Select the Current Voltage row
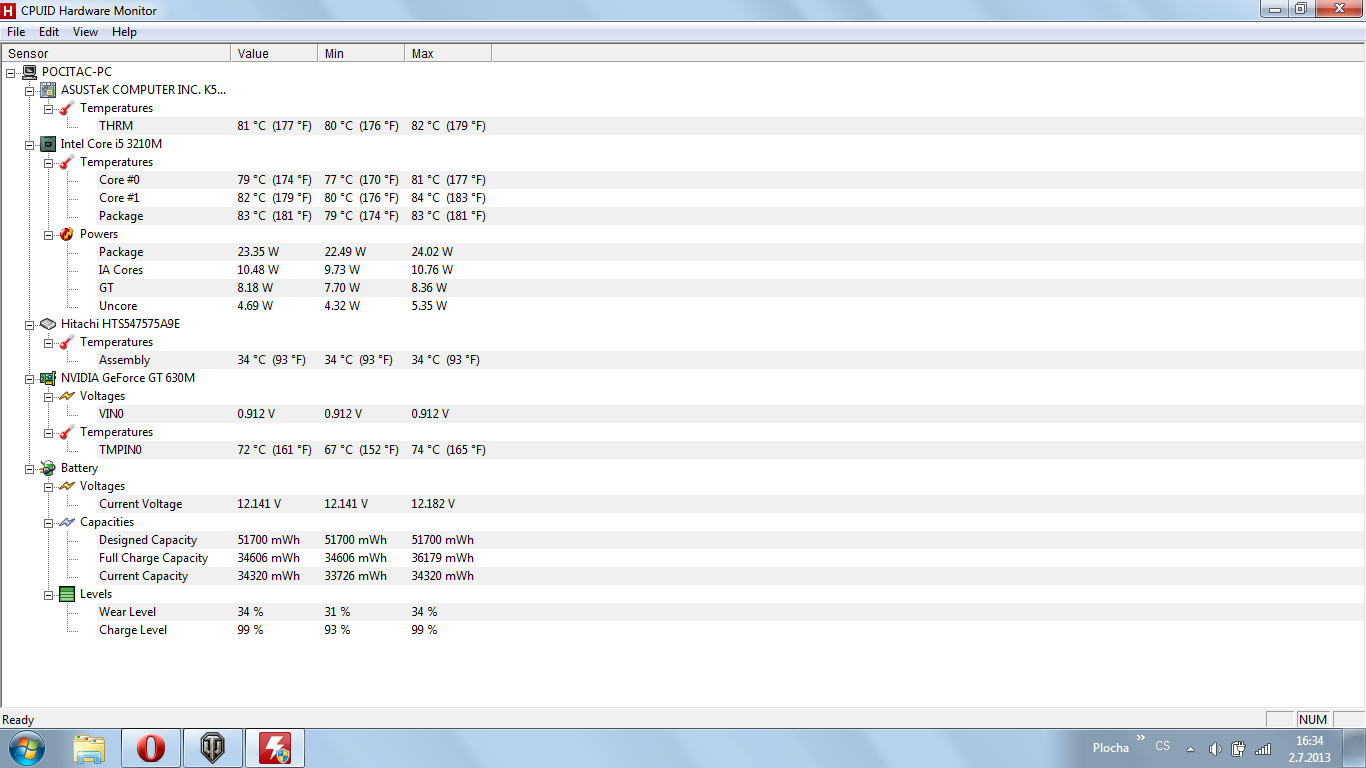 683,504
